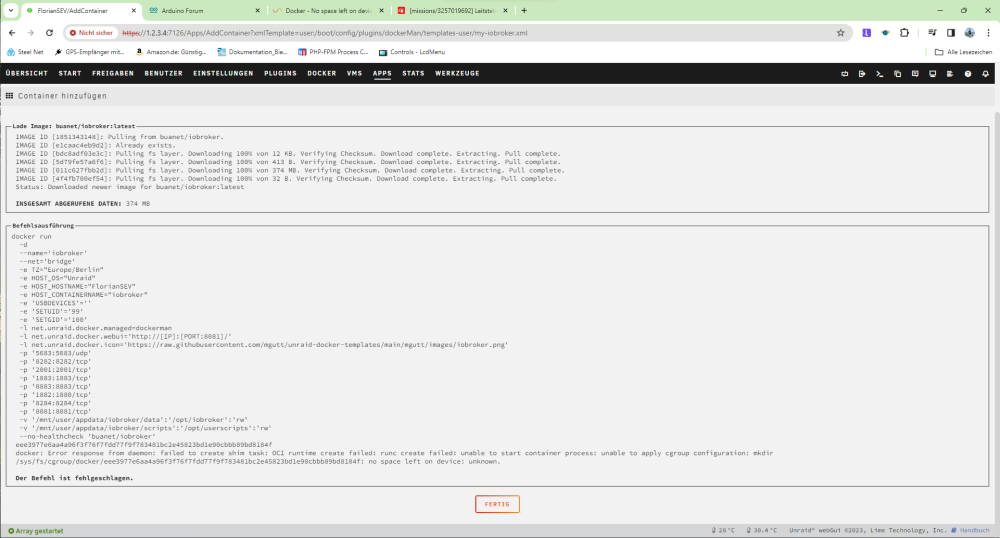Click the logout icon in Unraid navbar
The image size is (1000, 538).
pos(862,74)
